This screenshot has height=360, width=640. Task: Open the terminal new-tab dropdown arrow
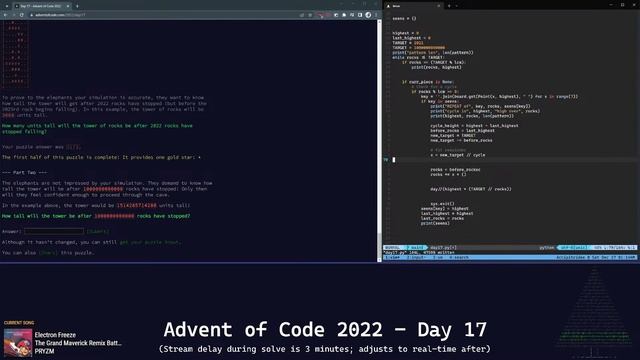tap(456, 6)
